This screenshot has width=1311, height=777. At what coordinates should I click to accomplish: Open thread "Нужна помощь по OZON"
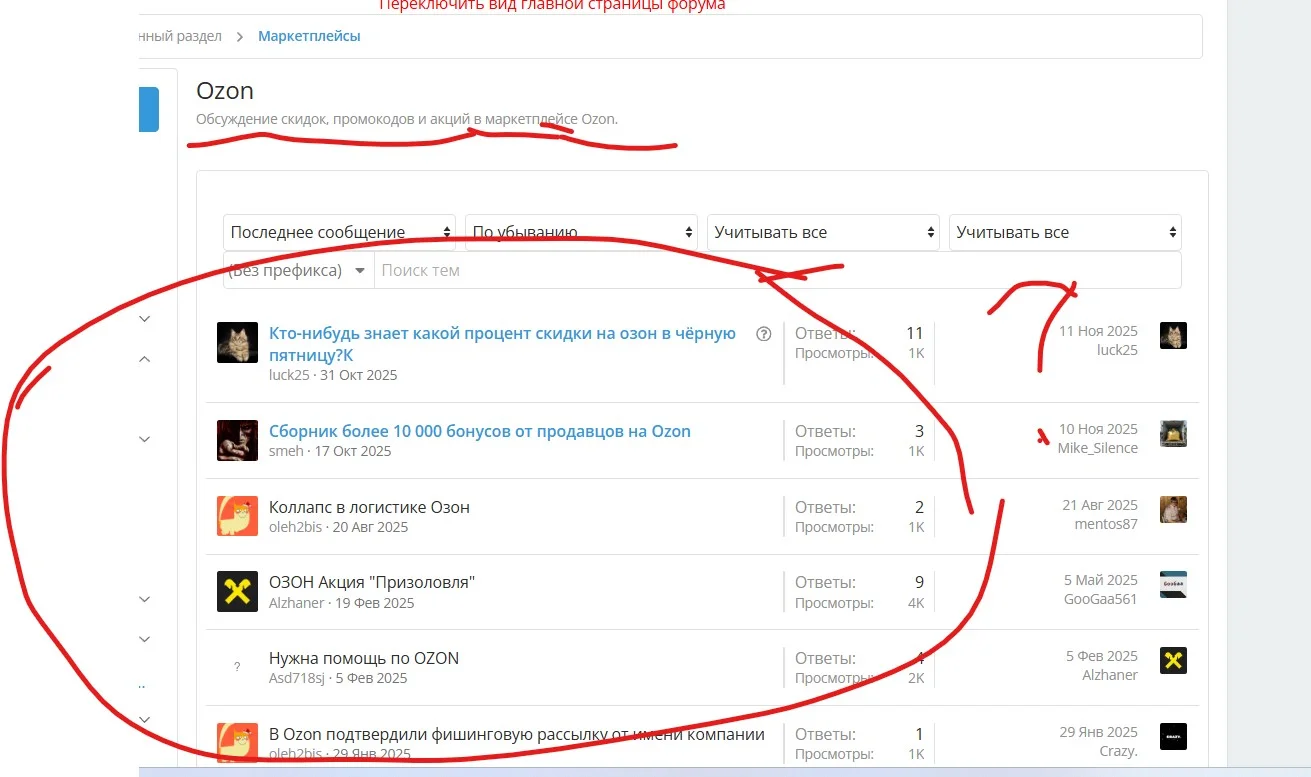click(x=364, y=658)
